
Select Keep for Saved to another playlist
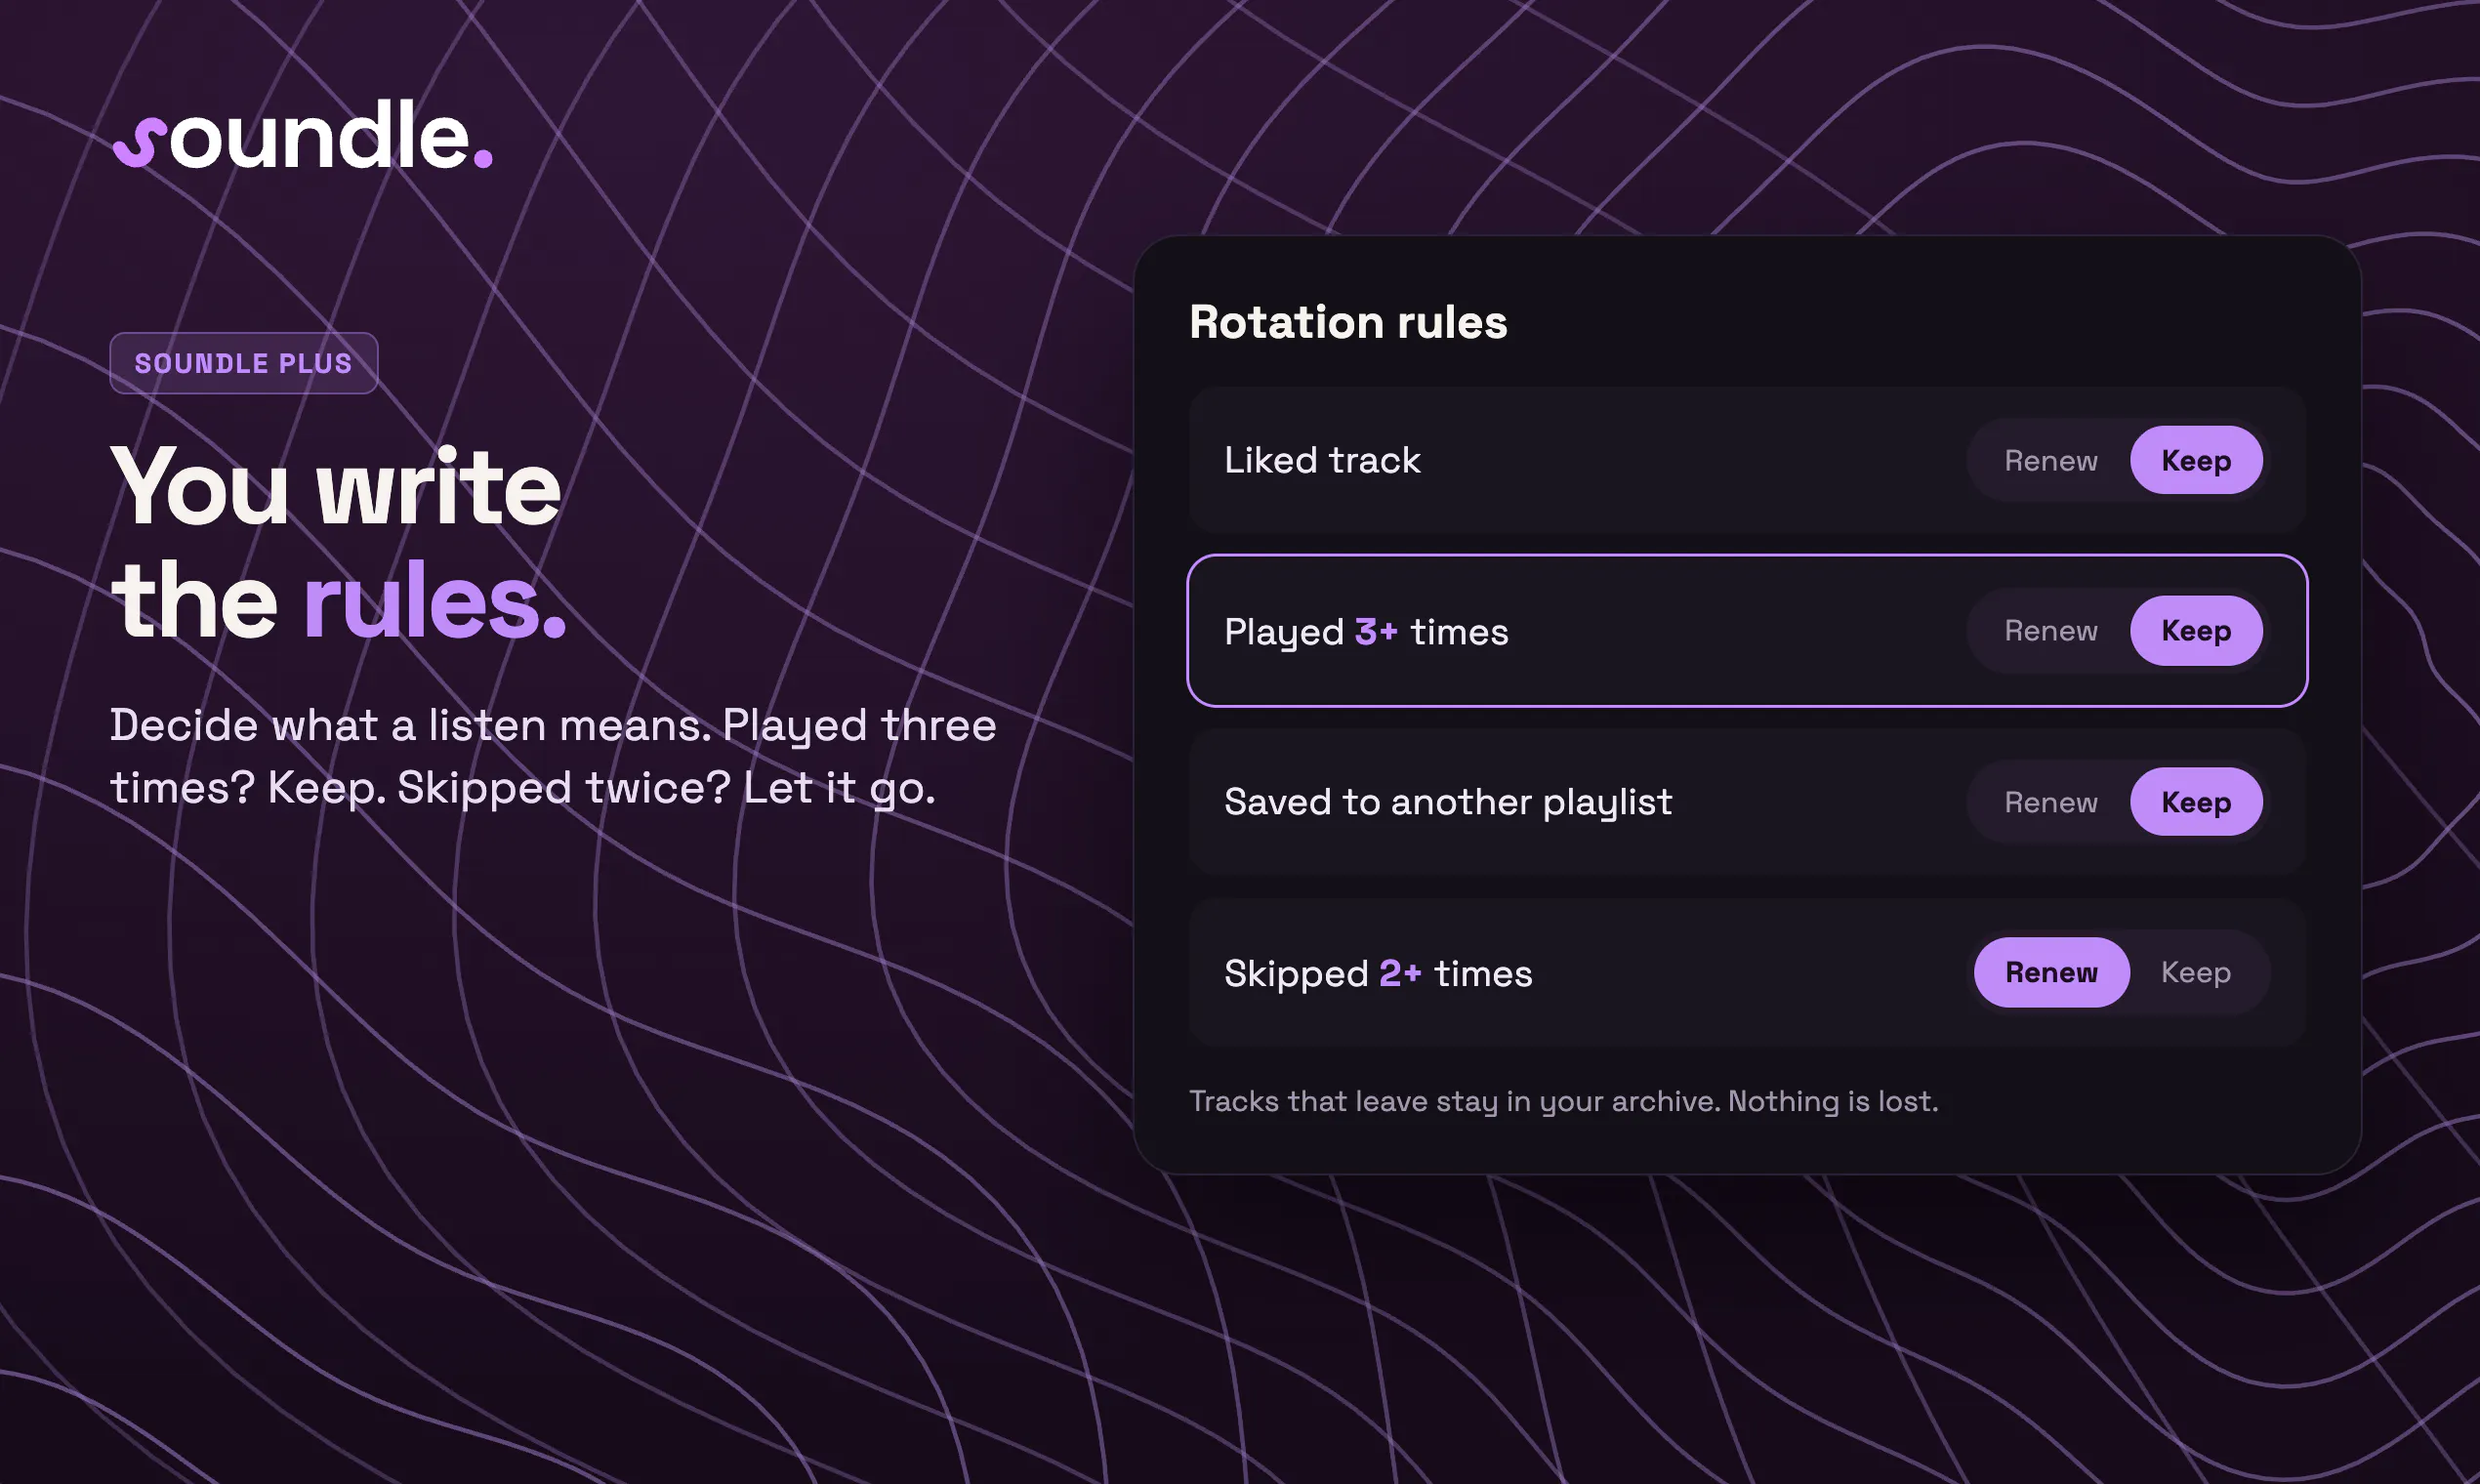pyautogui.click(x=2196, y=802)
